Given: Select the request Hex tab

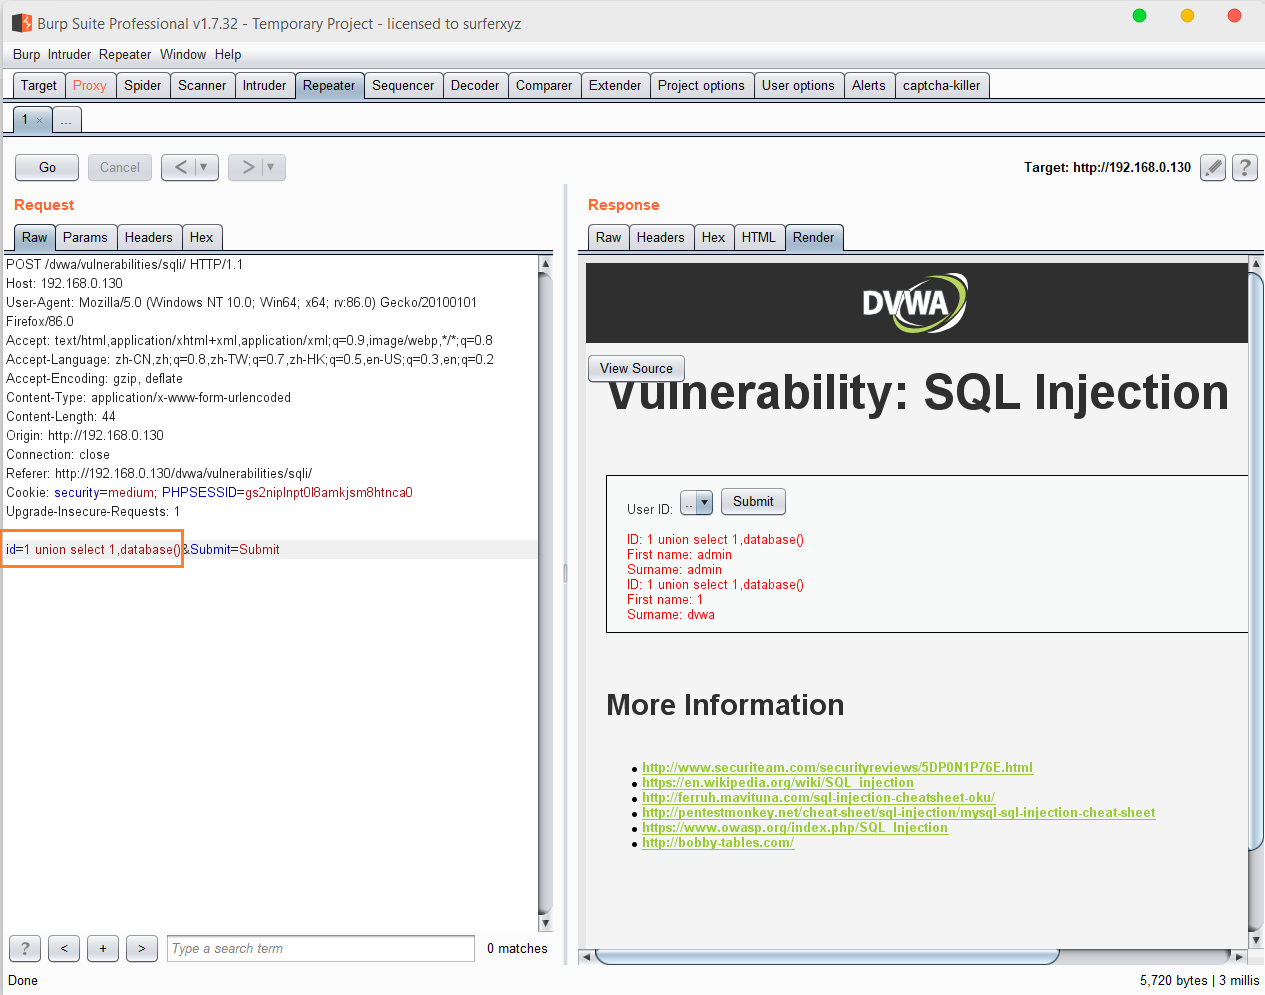Looking at the screenshot, I should tap(202, 238).
